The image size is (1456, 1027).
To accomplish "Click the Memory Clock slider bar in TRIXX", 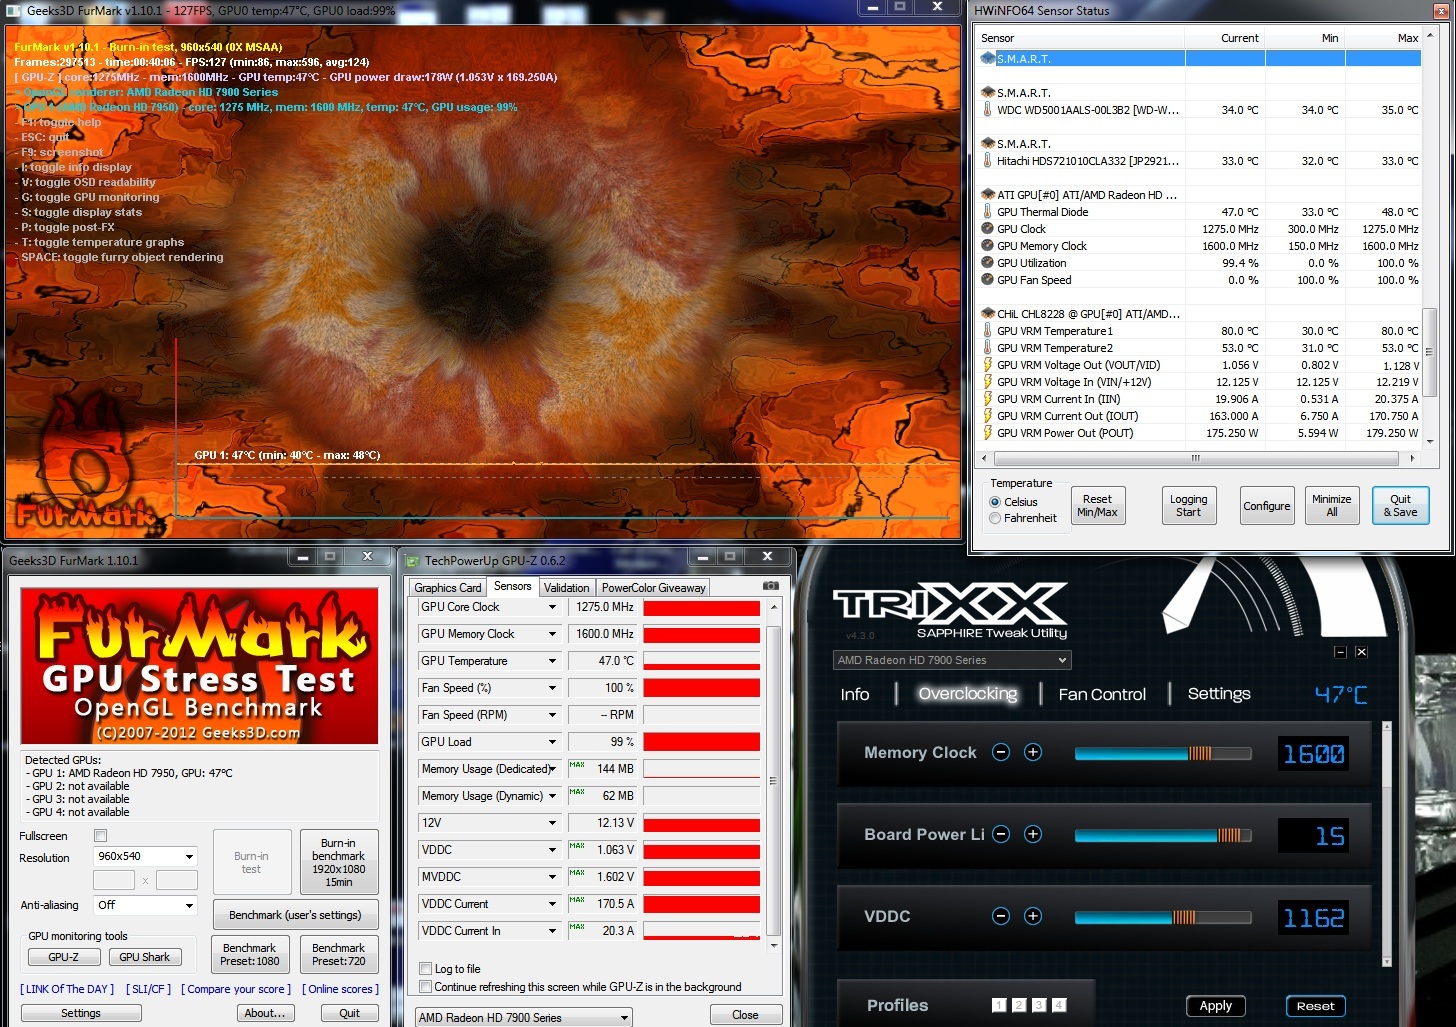I will tap(1163, 753).
